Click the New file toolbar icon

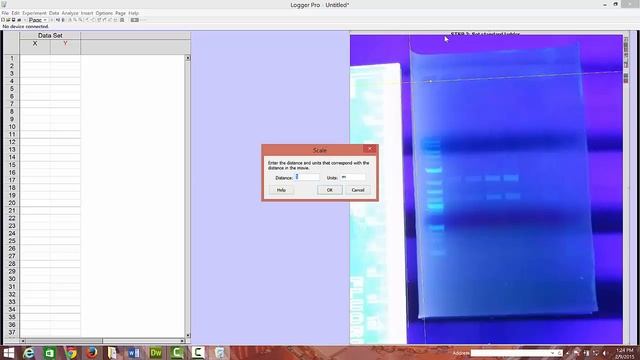[3, 20]
